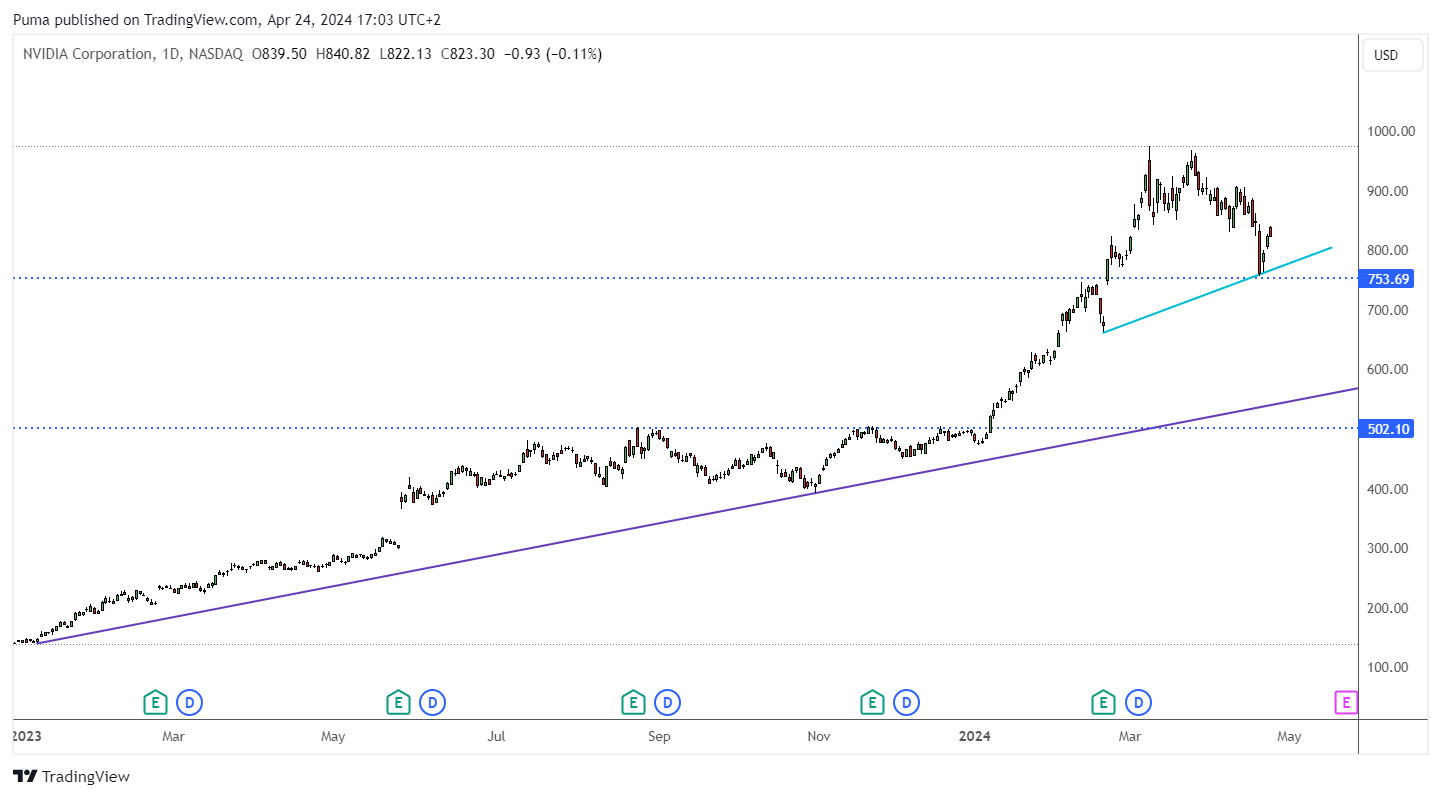This screenshot has height=798, width=1441.
Task: Click the earnings E marker after November
Action: tap(873, 703)
